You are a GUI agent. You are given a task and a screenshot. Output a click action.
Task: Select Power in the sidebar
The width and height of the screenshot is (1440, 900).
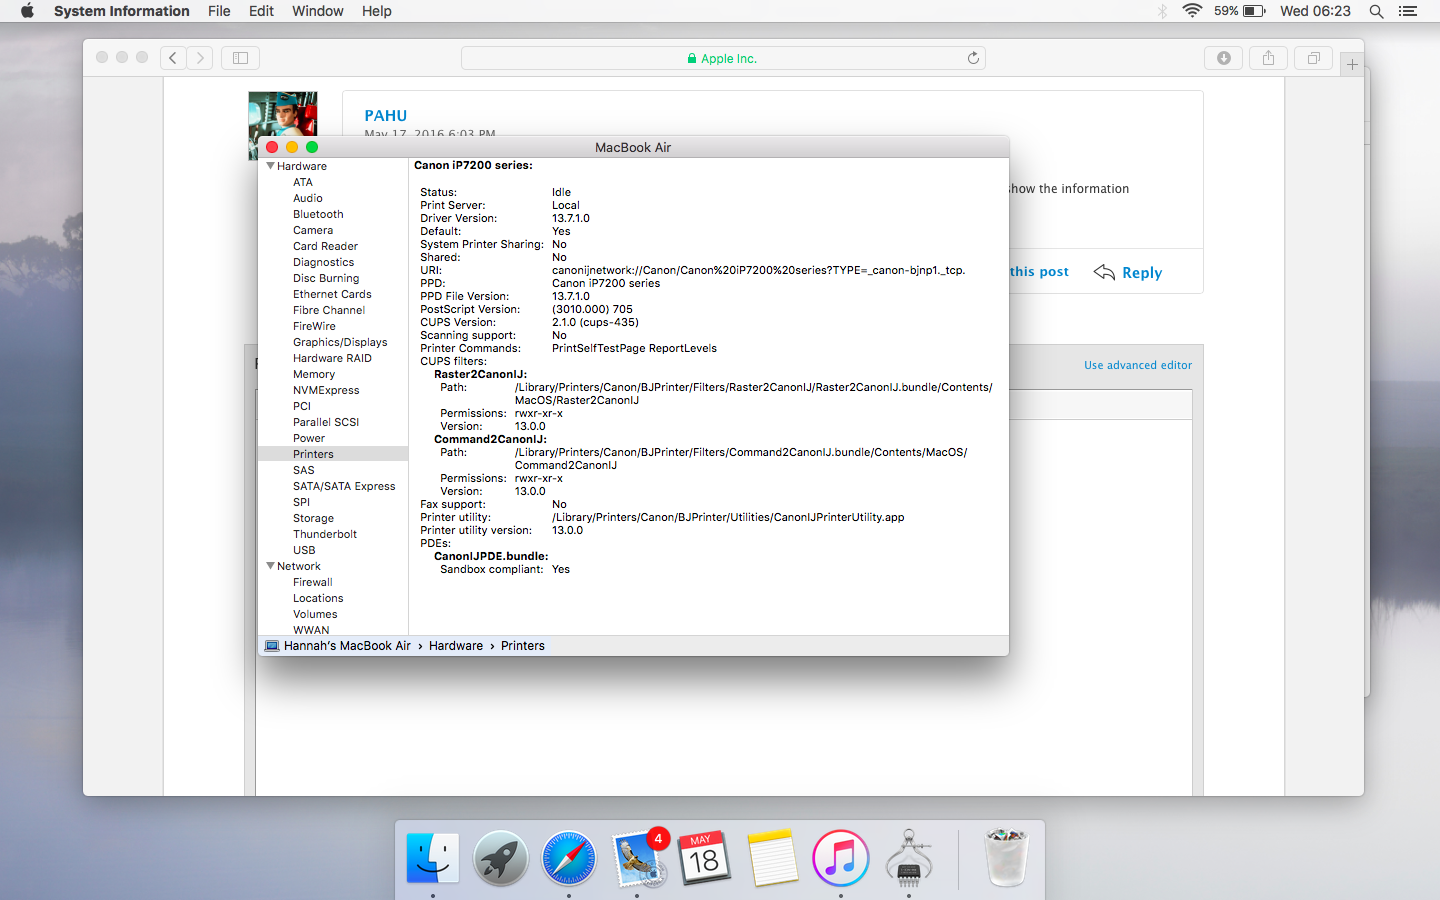pos(309,438)
